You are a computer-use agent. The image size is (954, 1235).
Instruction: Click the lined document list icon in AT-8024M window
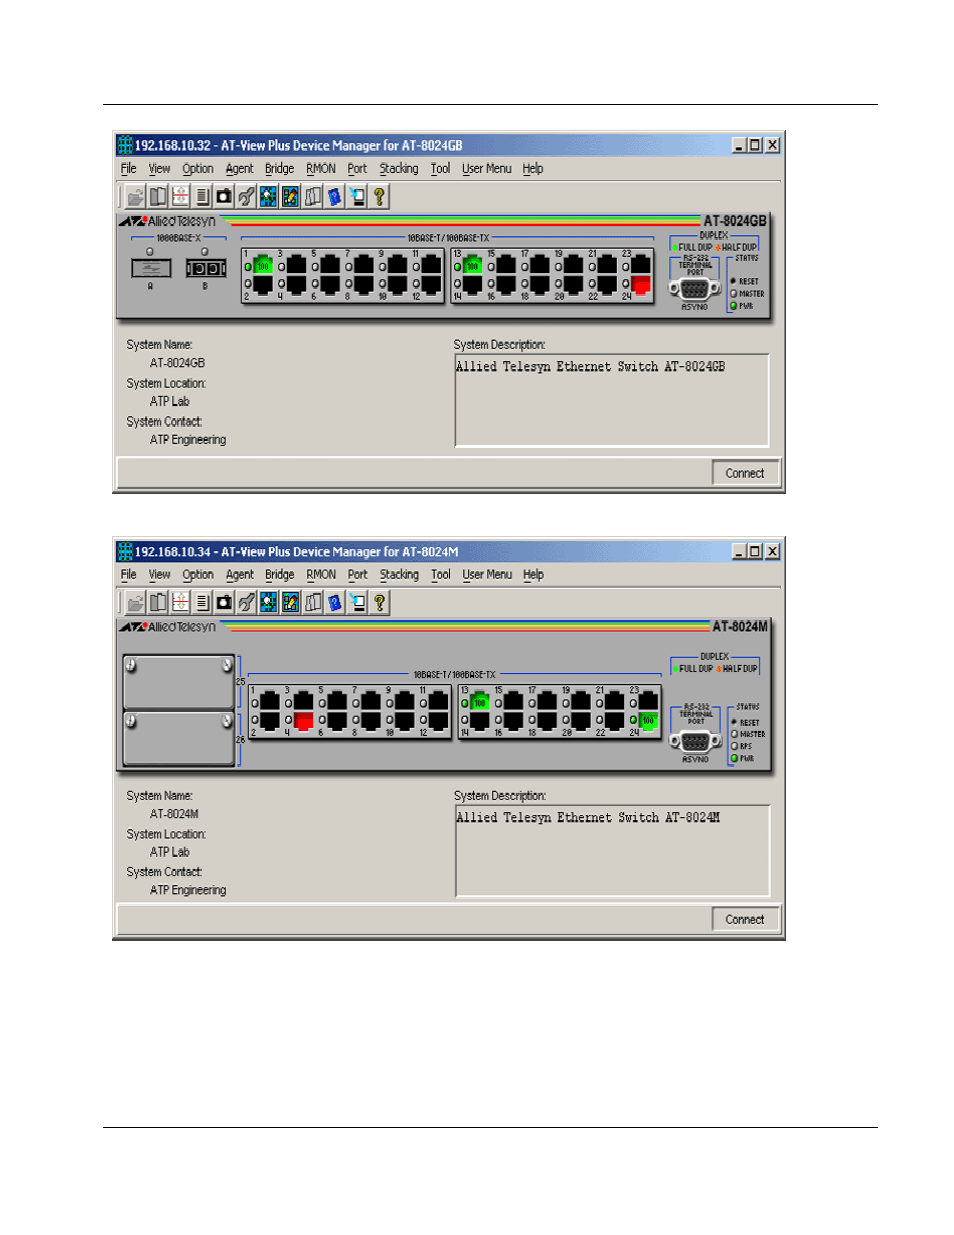pyautogui.click(x=202, y=602)
